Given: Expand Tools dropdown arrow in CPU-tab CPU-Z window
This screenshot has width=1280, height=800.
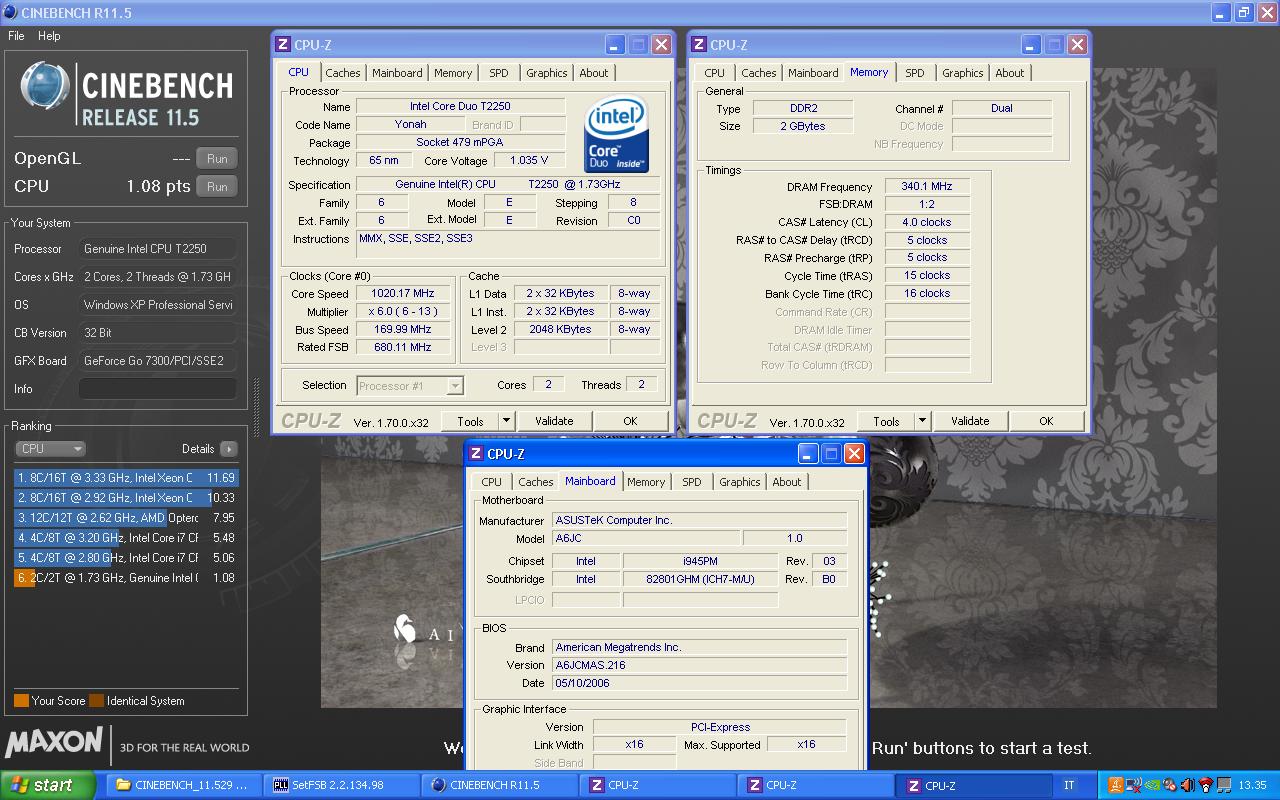Looking at the screenshot, I should 506,421.
